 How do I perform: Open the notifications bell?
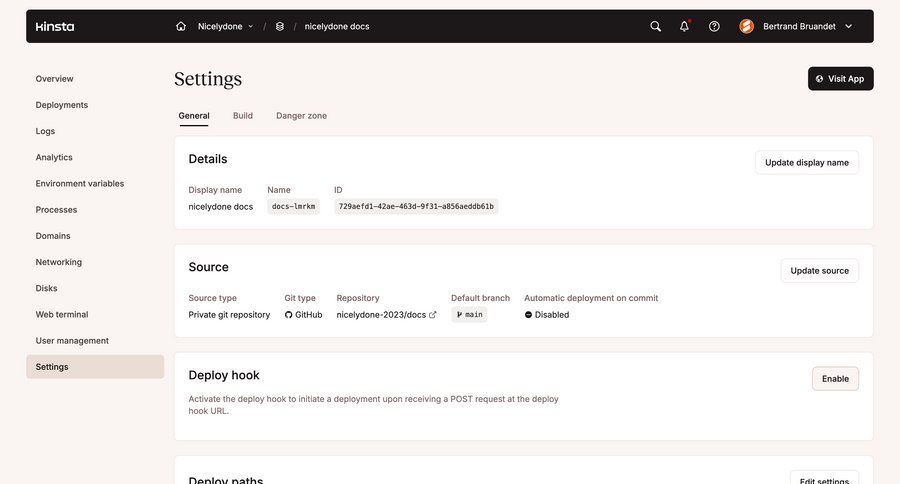[x=684, y=26]
